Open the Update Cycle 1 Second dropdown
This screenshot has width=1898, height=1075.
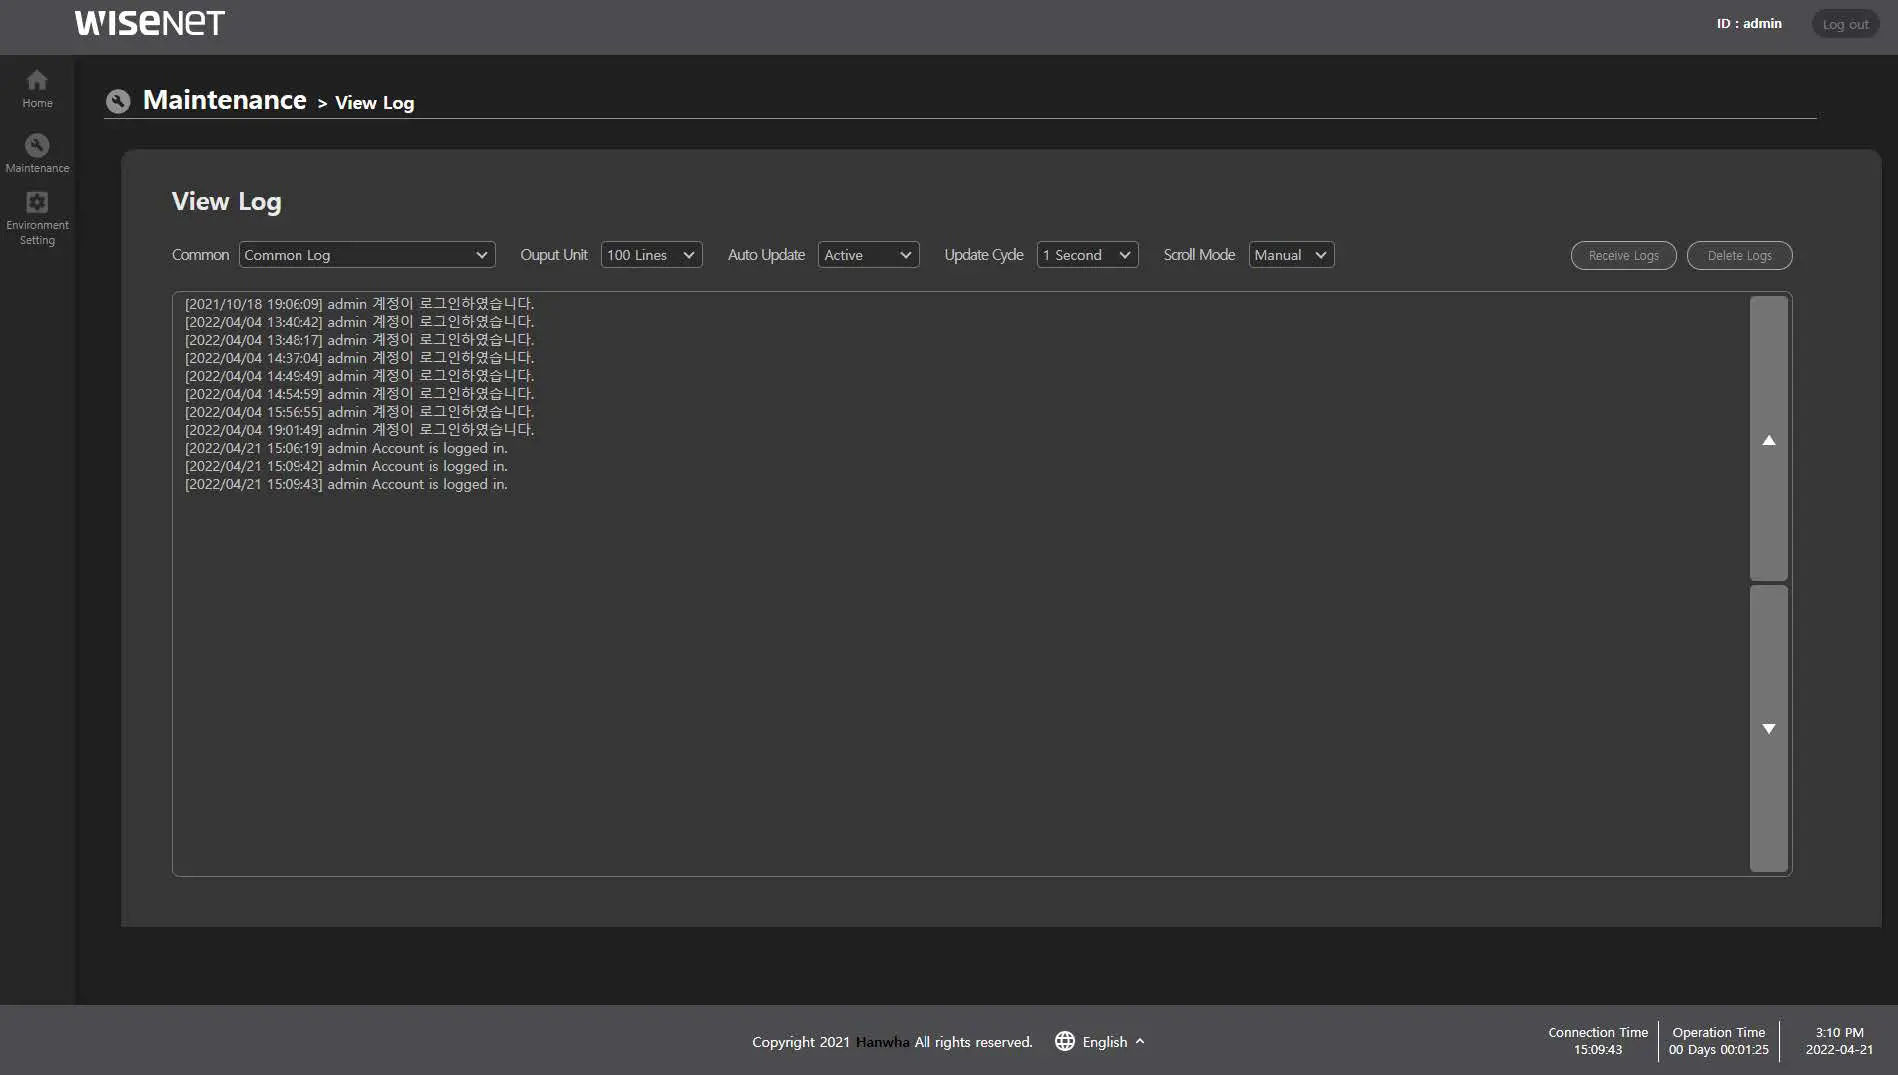tap(1087, 255)
